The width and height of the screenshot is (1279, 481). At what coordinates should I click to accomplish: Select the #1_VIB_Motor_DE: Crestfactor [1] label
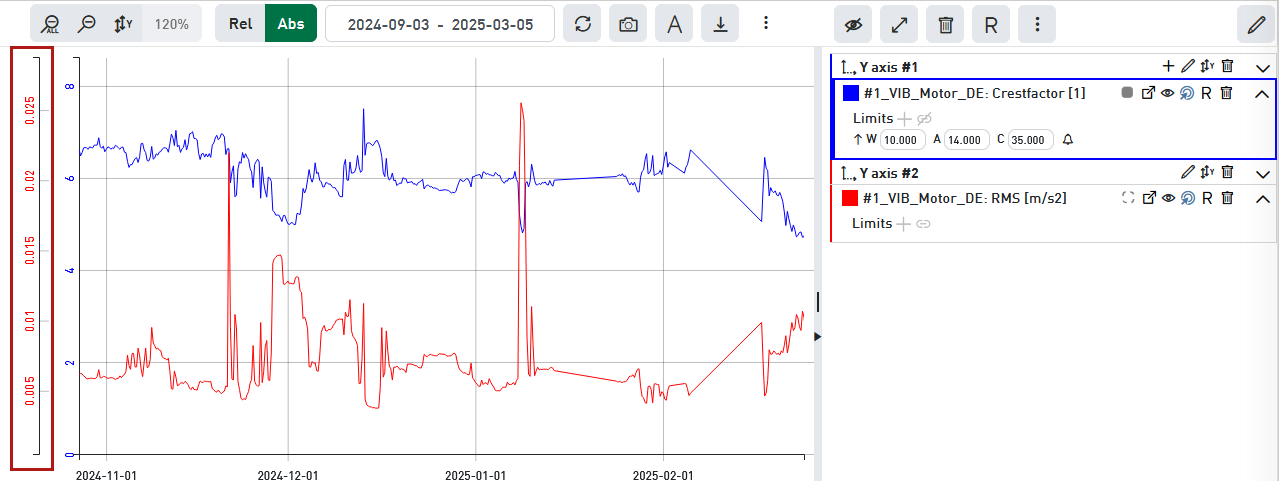pyautogui.click(x=974, y=93)
